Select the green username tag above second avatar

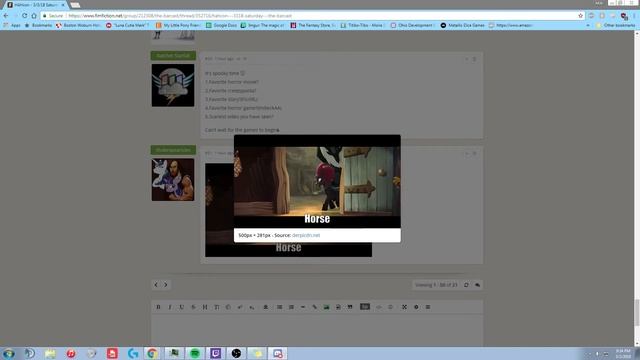[x=173, y=150]
